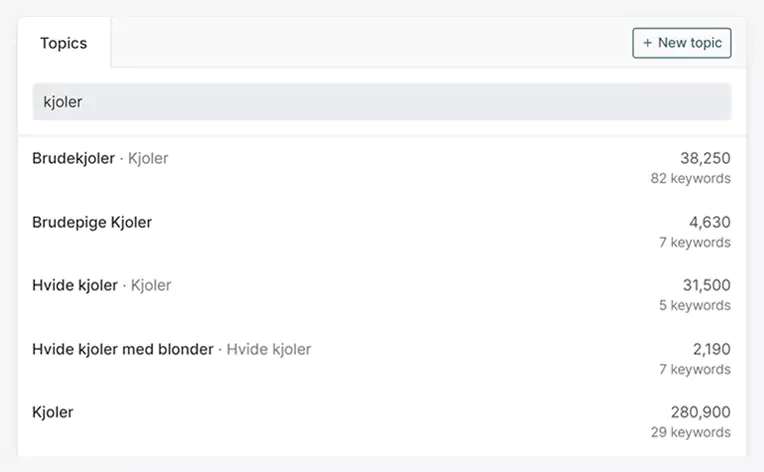Select the Brudepige Kjoler topic
764x472 pixels.
(92, 222)
